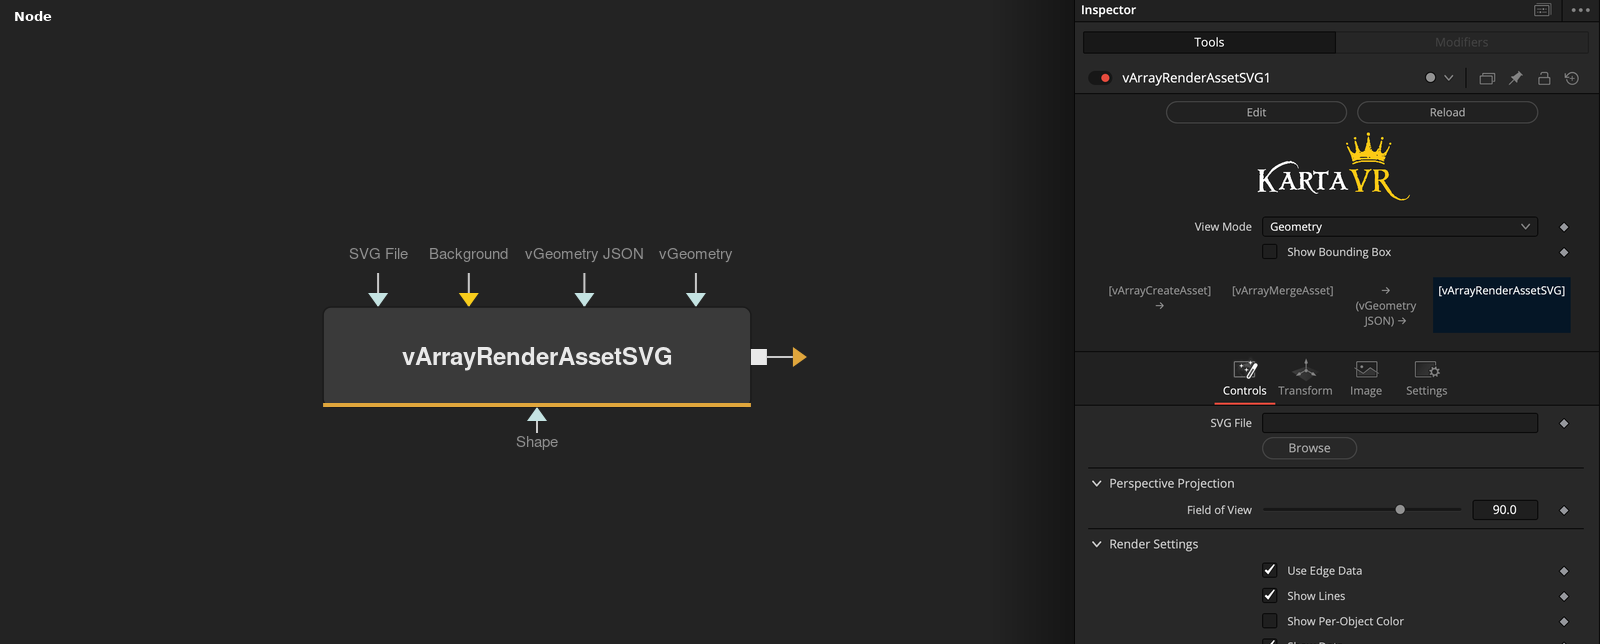Click the Reload button
Screen dimensions: 1600x644
coord(1447,112)
